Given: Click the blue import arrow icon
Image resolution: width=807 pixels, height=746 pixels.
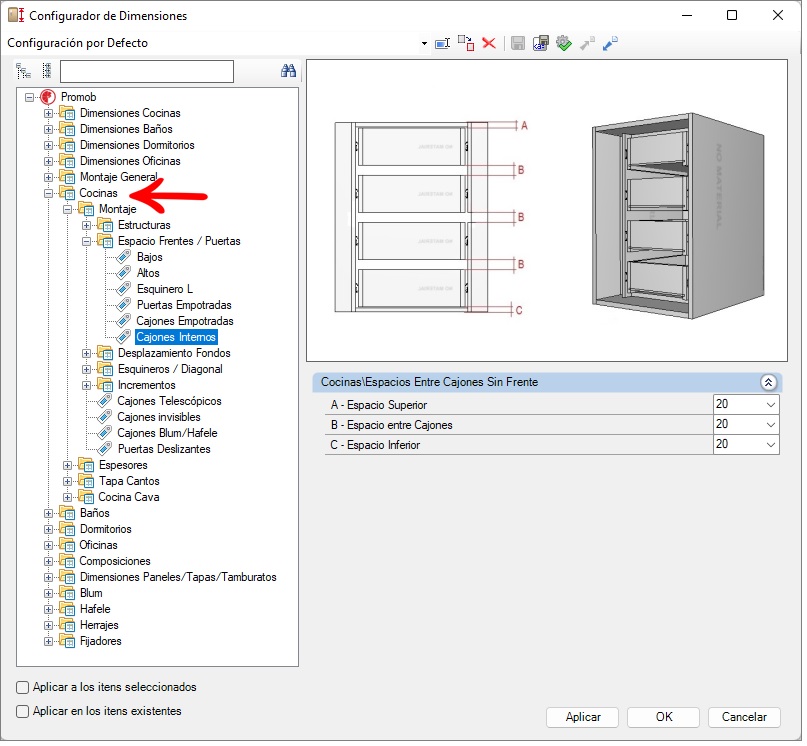Looking at the screenshot, I should pos(610,43).
